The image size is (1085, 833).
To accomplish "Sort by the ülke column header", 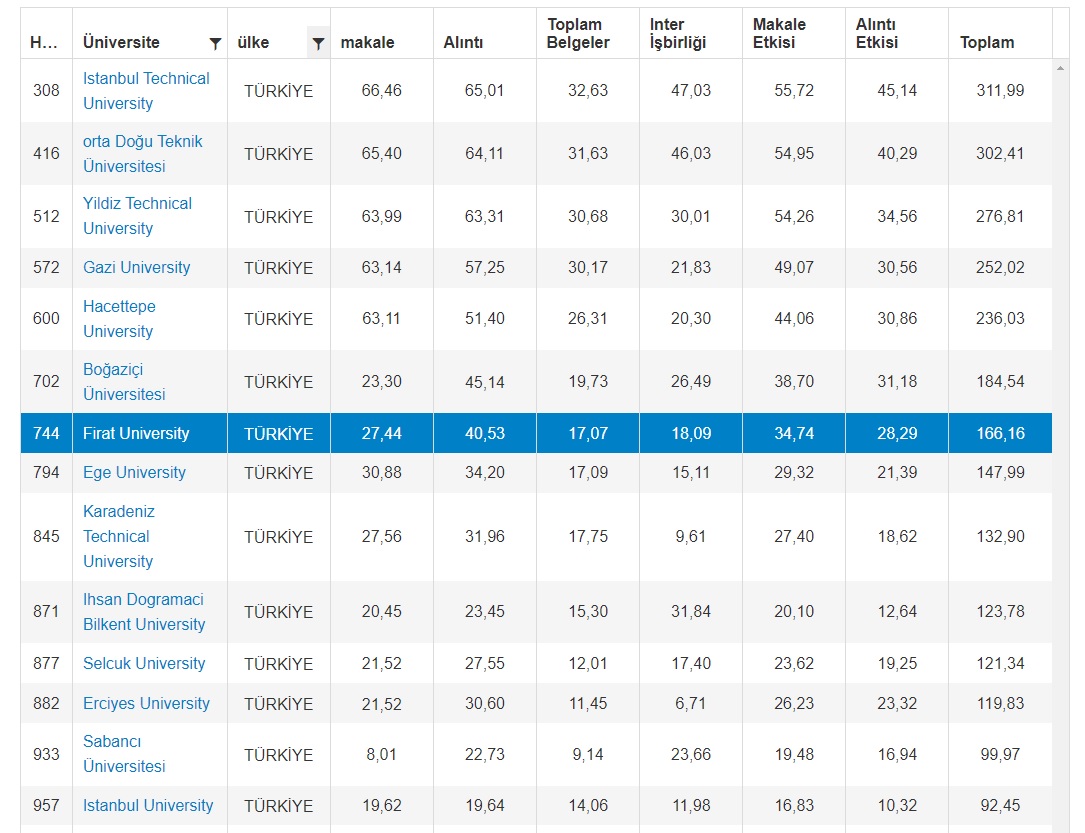I will point(253,42).
